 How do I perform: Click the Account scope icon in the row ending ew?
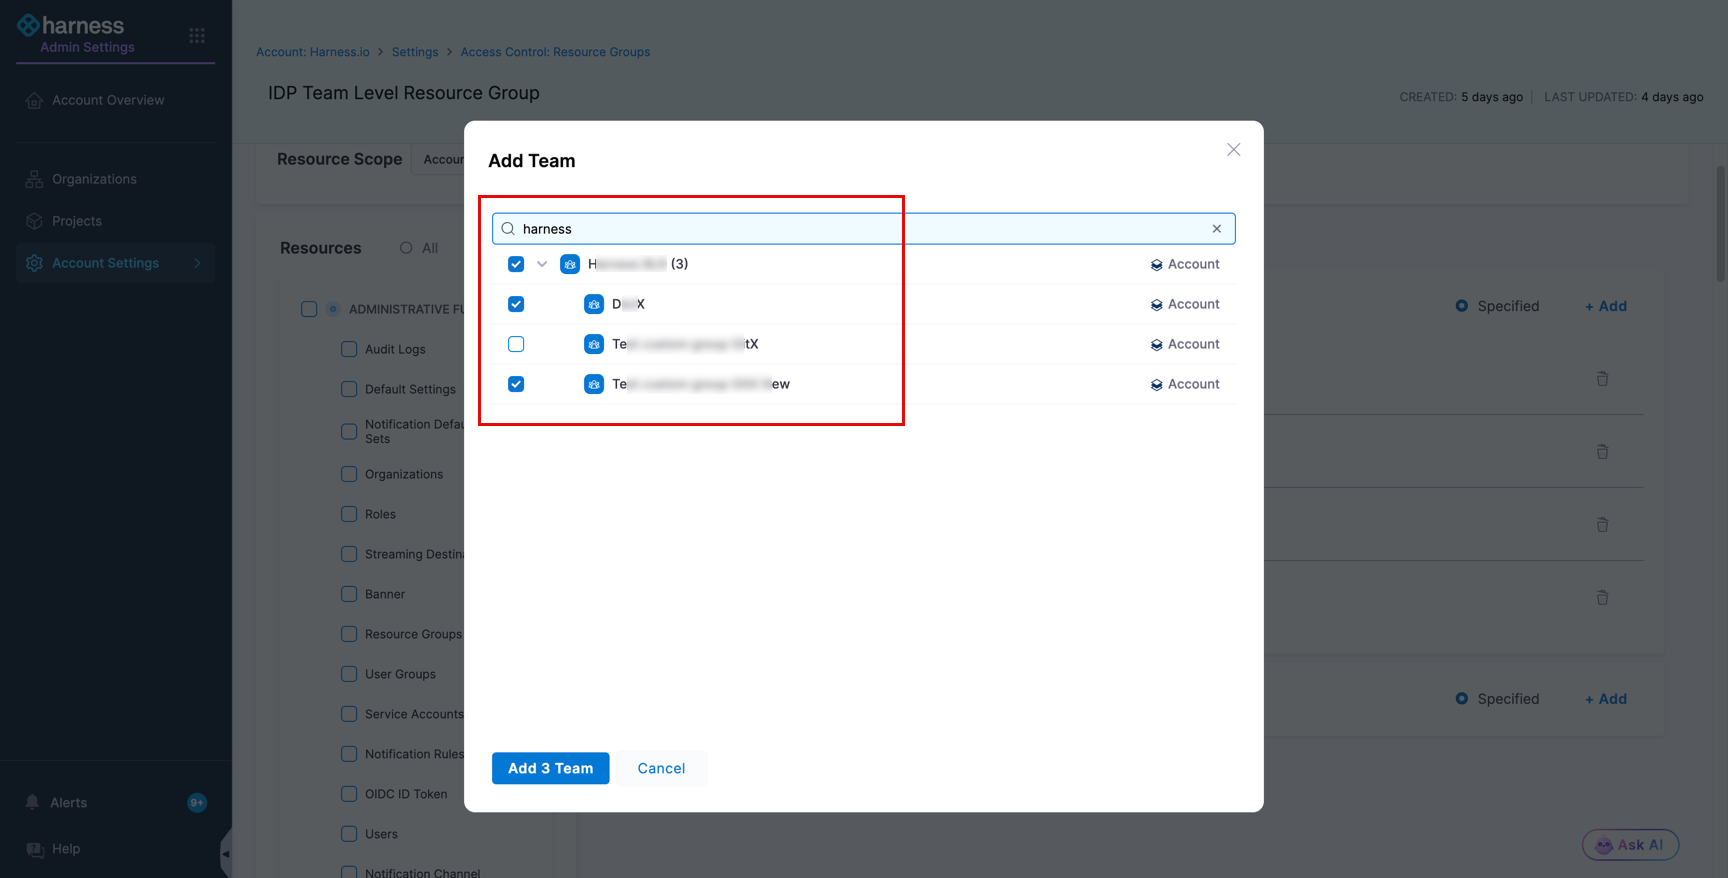1156,385
